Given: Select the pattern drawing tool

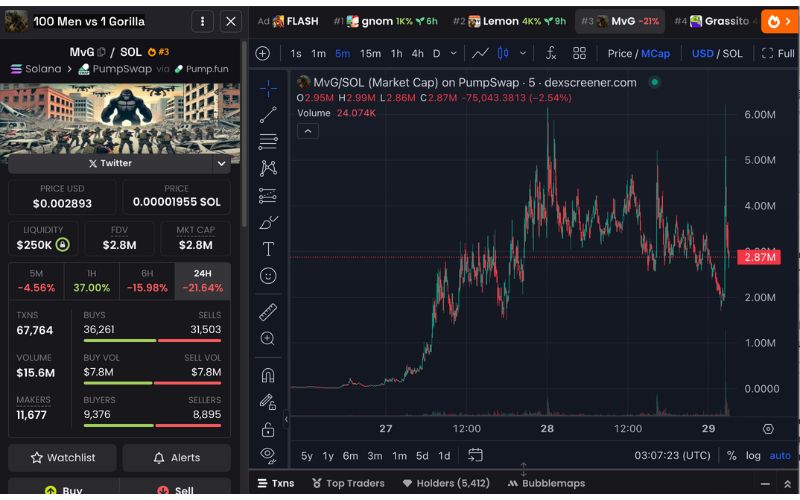Looking at the screenshot, I should coord(268,168).
